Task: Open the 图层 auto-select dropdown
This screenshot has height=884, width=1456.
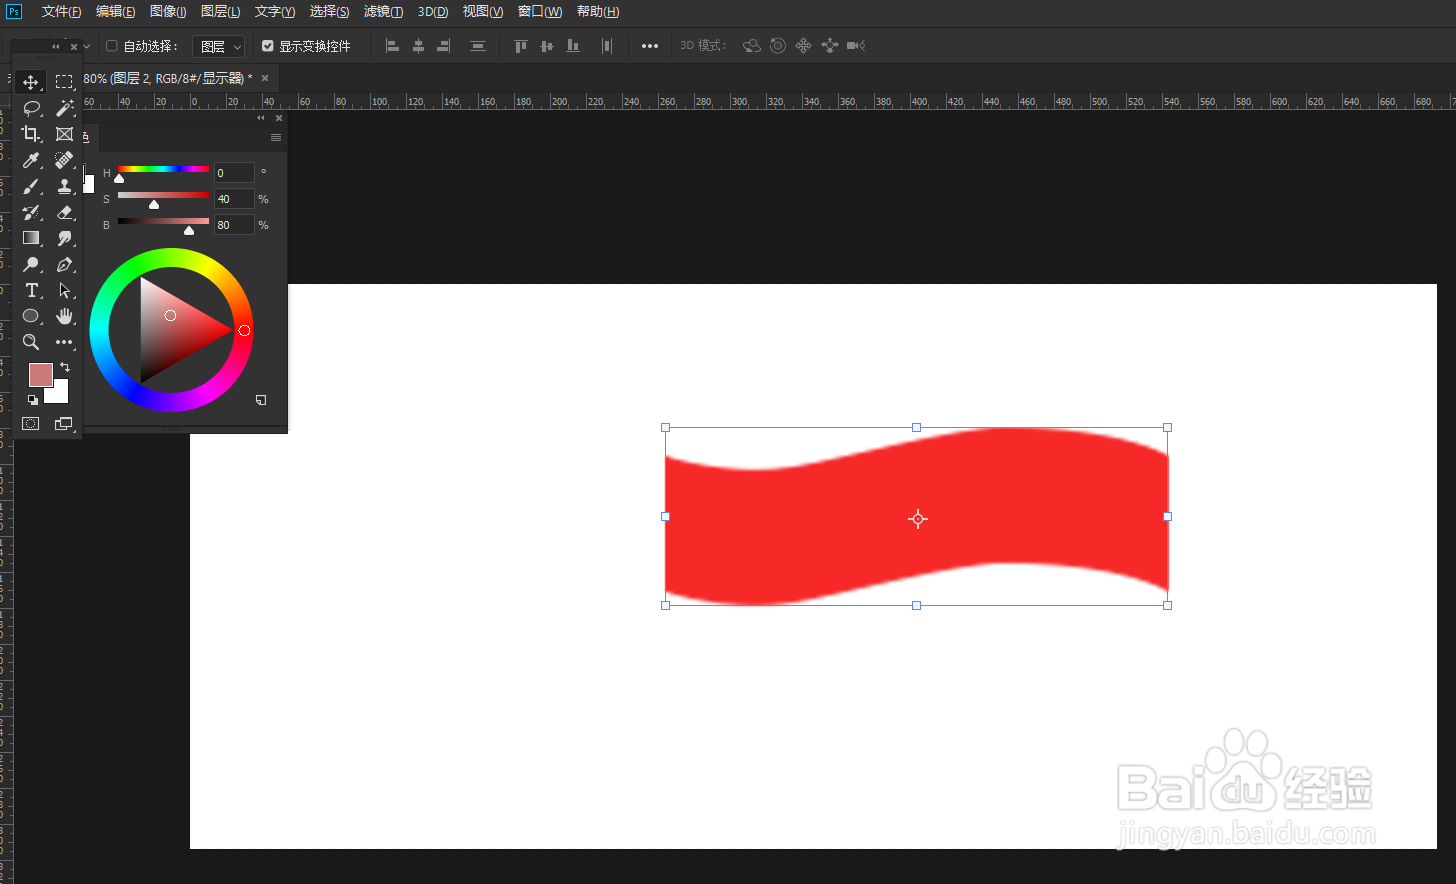Action: pos(218,46)
